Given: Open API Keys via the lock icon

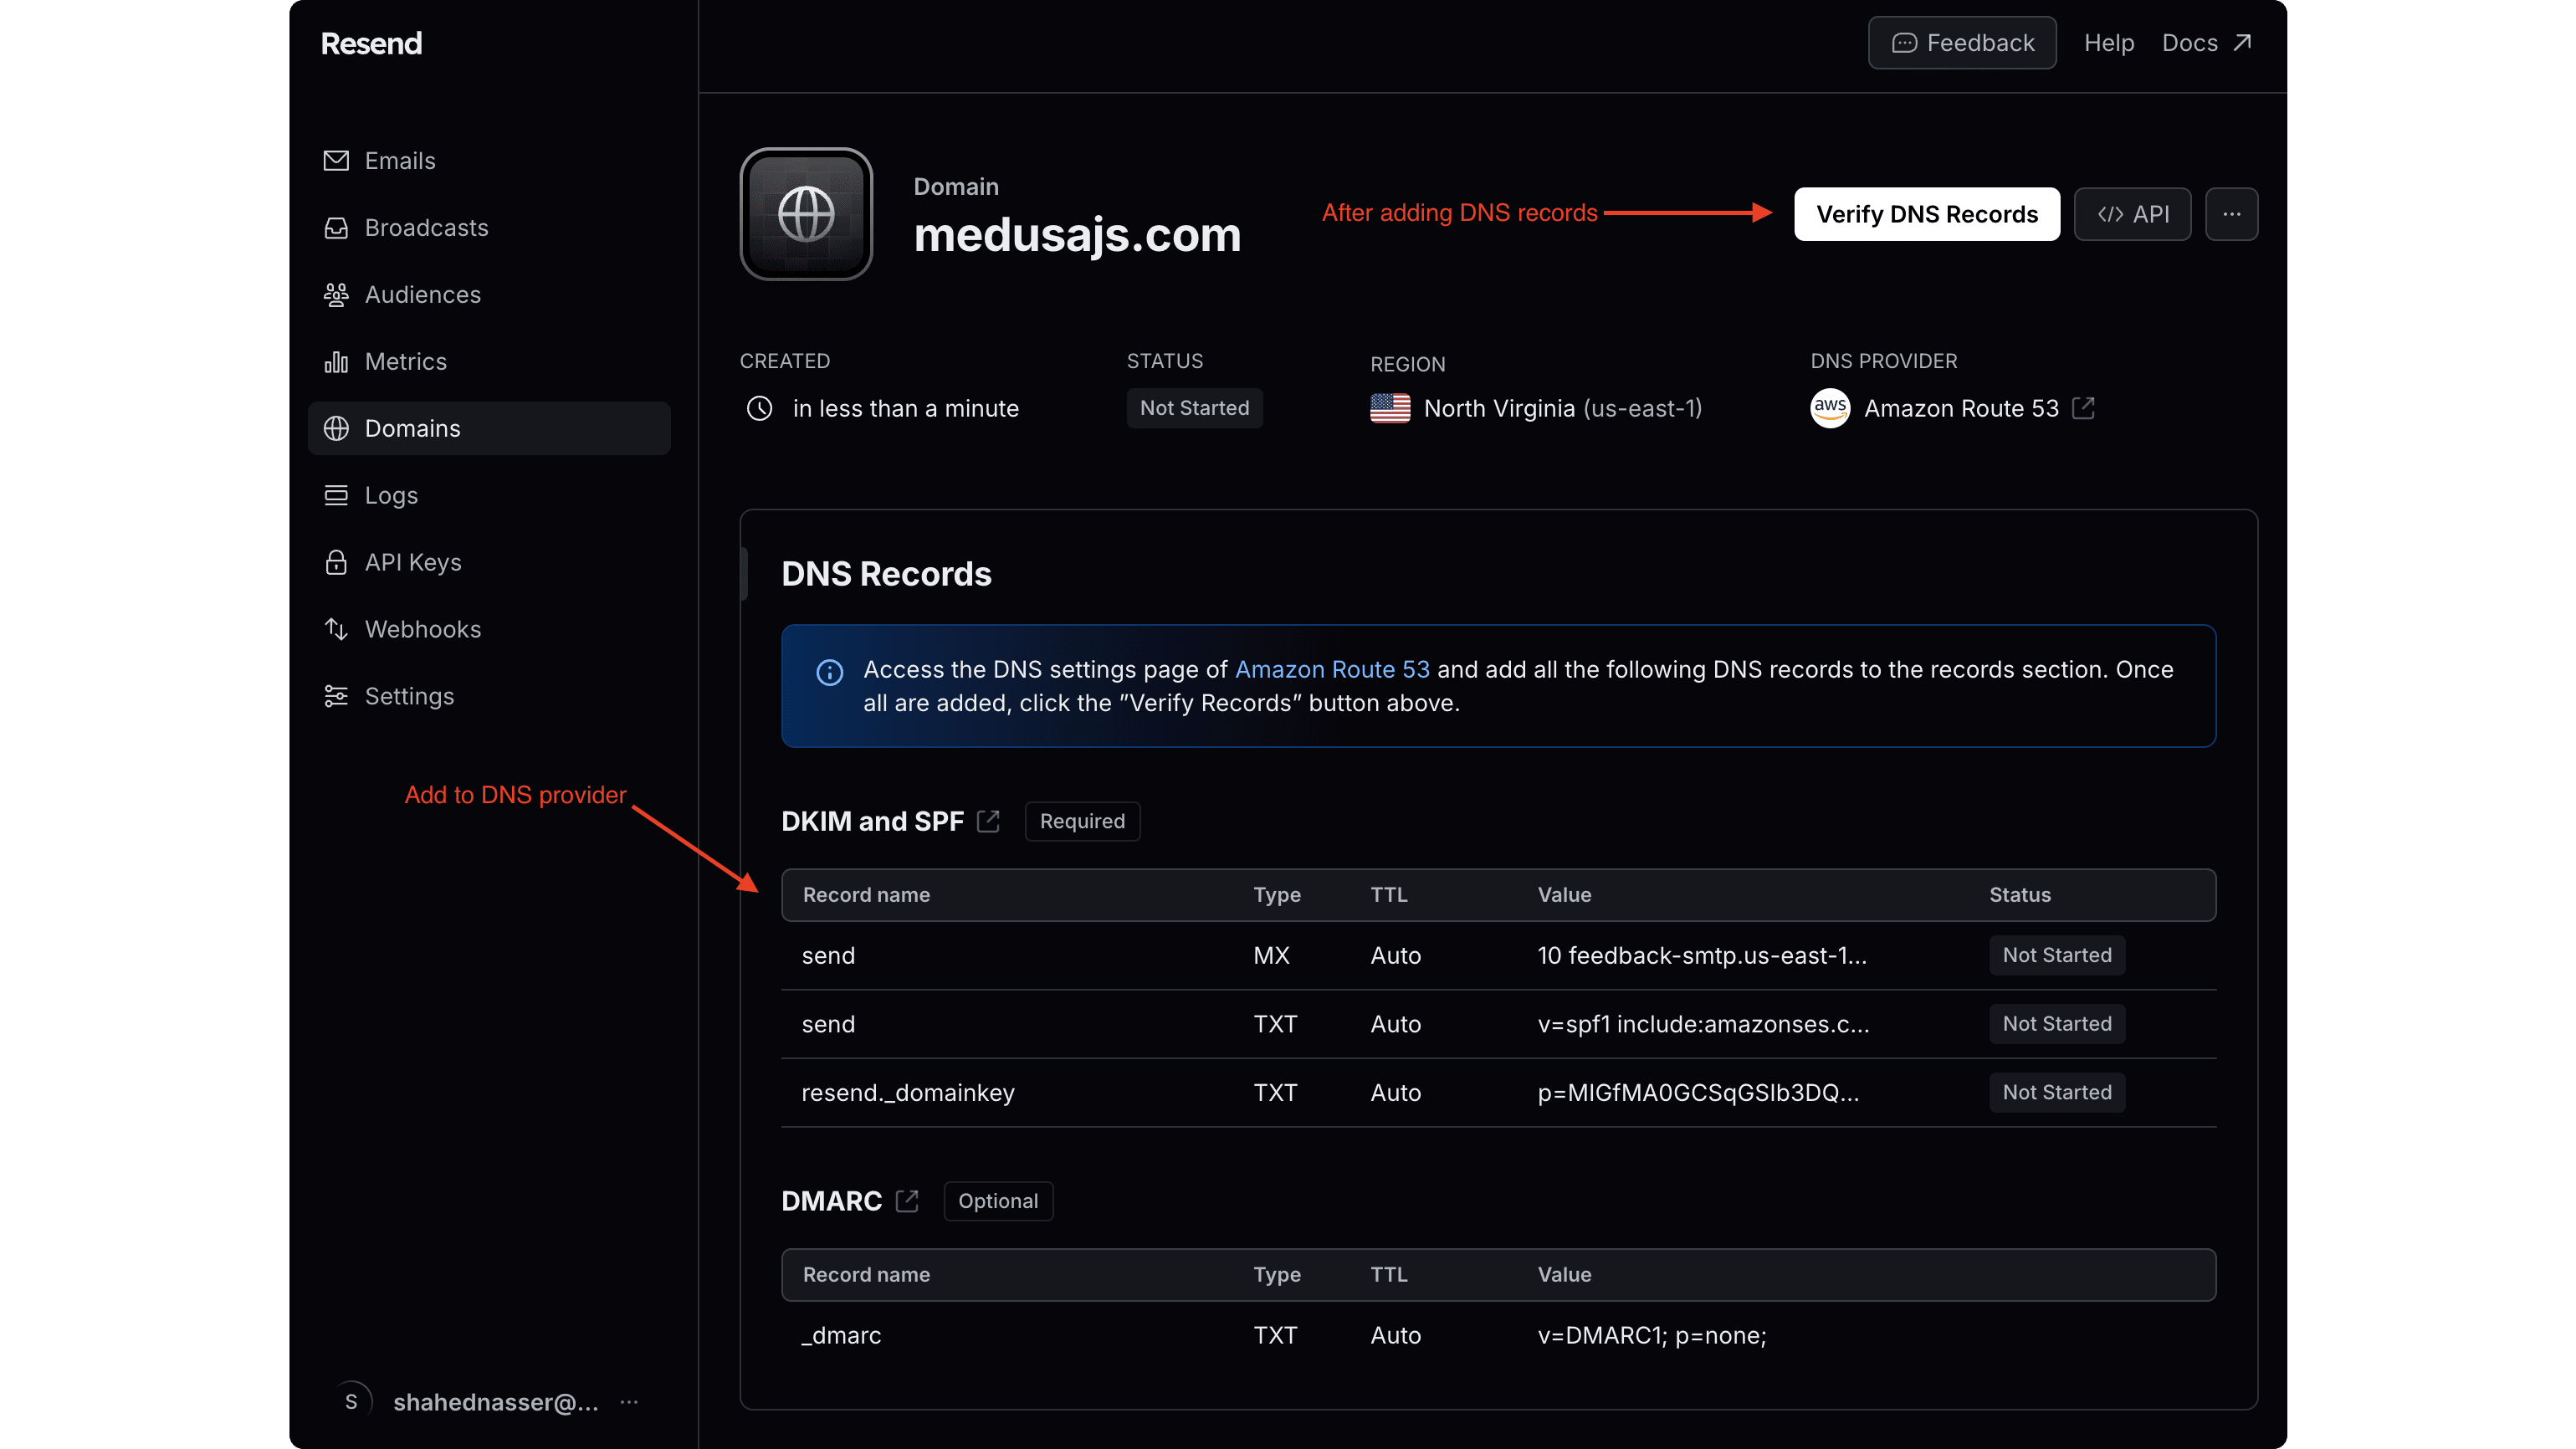Looking at the screenshot, I should click(336, 561).
